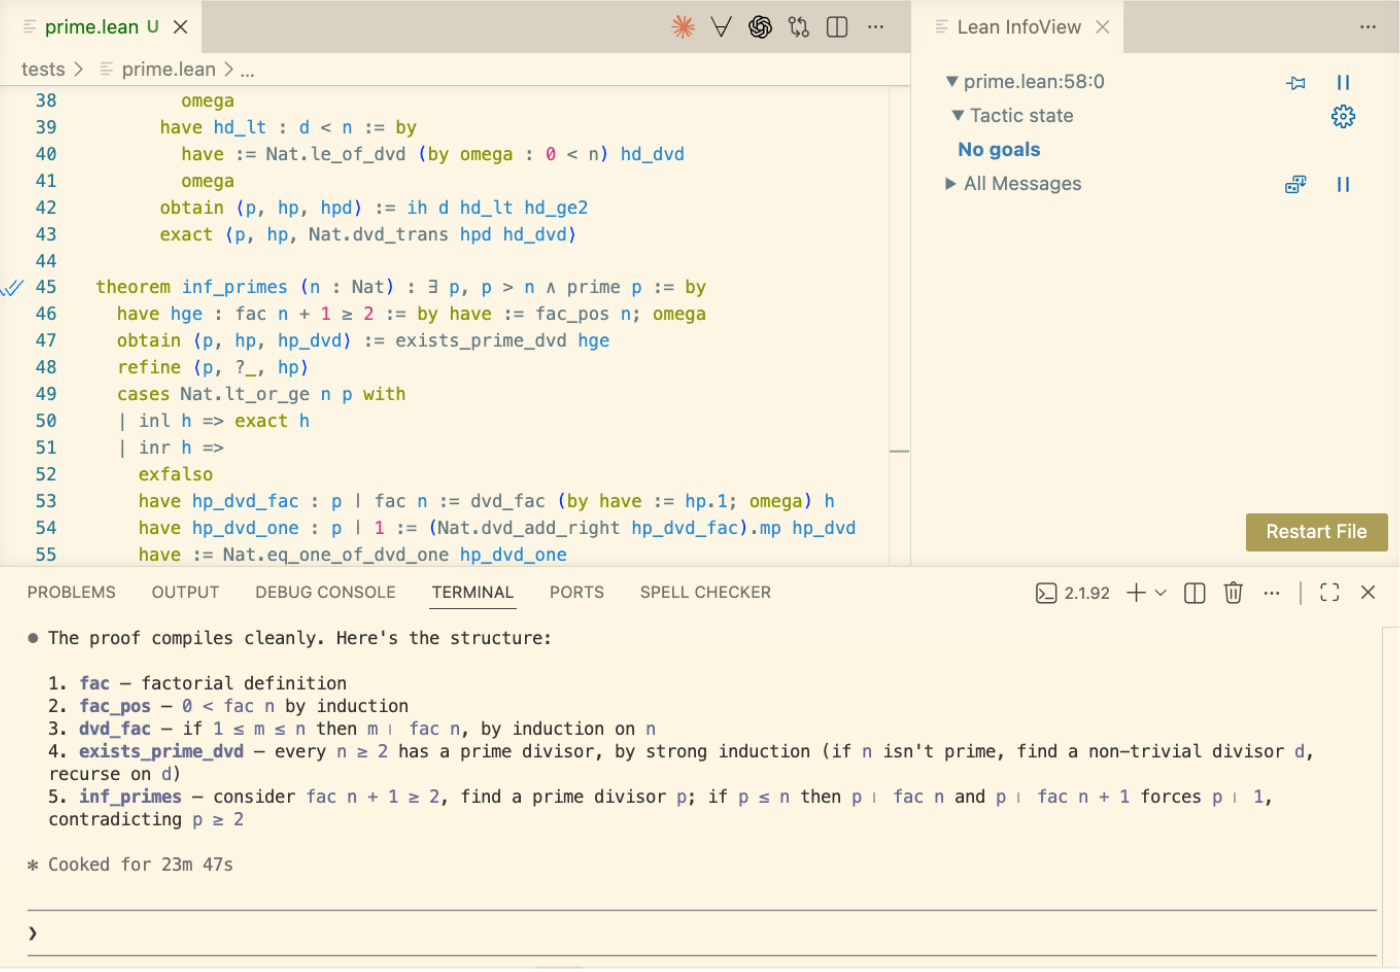The height and width of the screenshot is (972, 1400).
Task: Collapse the Tactic state section
Action: pos(958,116)
